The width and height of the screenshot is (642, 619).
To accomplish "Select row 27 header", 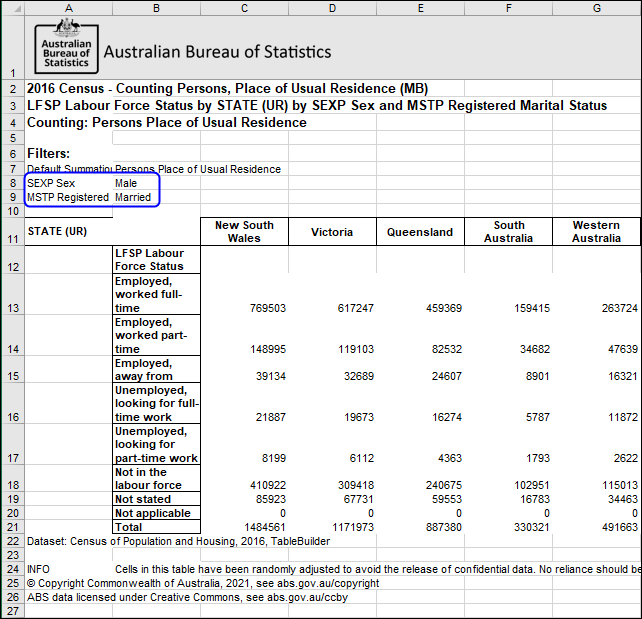I will tap(13, 611).
